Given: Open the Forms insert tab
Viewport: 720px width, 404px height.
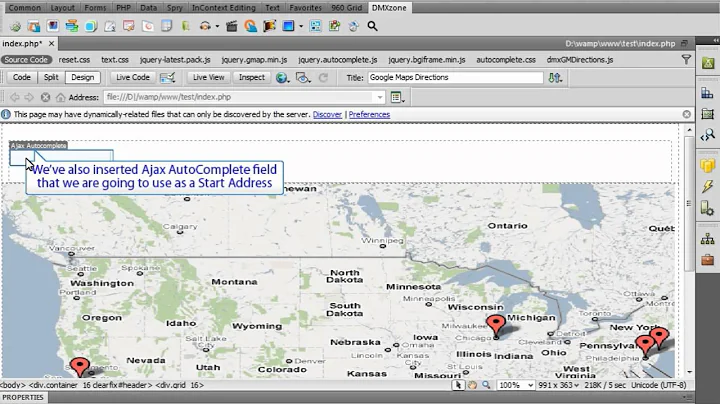Looking at the screenshot, I should tap(95, 8).
